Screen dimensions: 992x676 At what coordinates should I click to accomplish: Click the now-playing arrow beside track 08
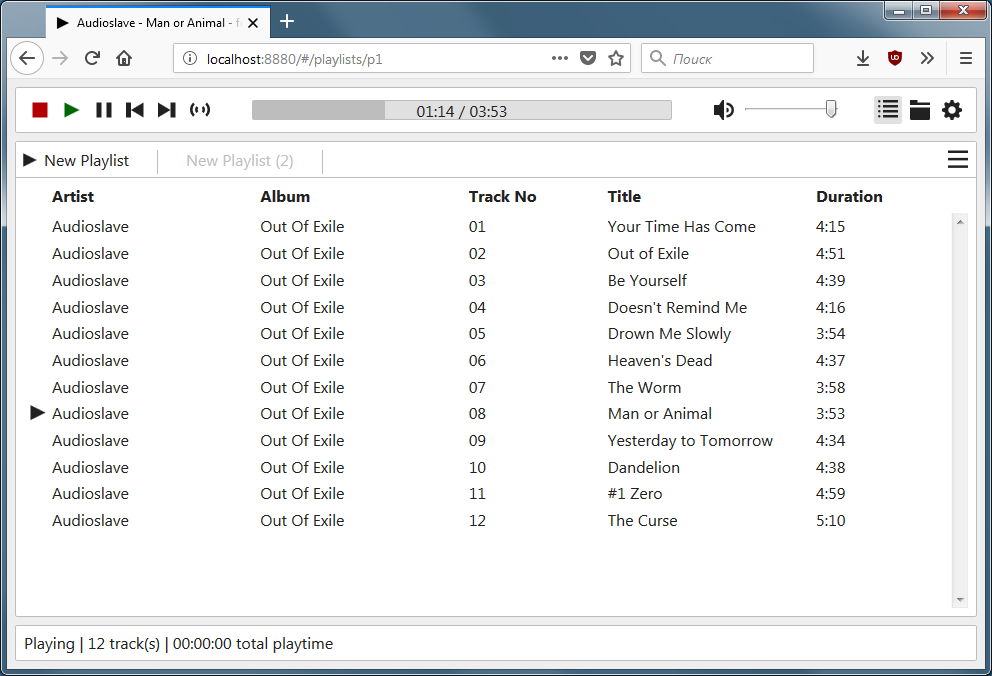pyautogui.click(x=37, y=413)
